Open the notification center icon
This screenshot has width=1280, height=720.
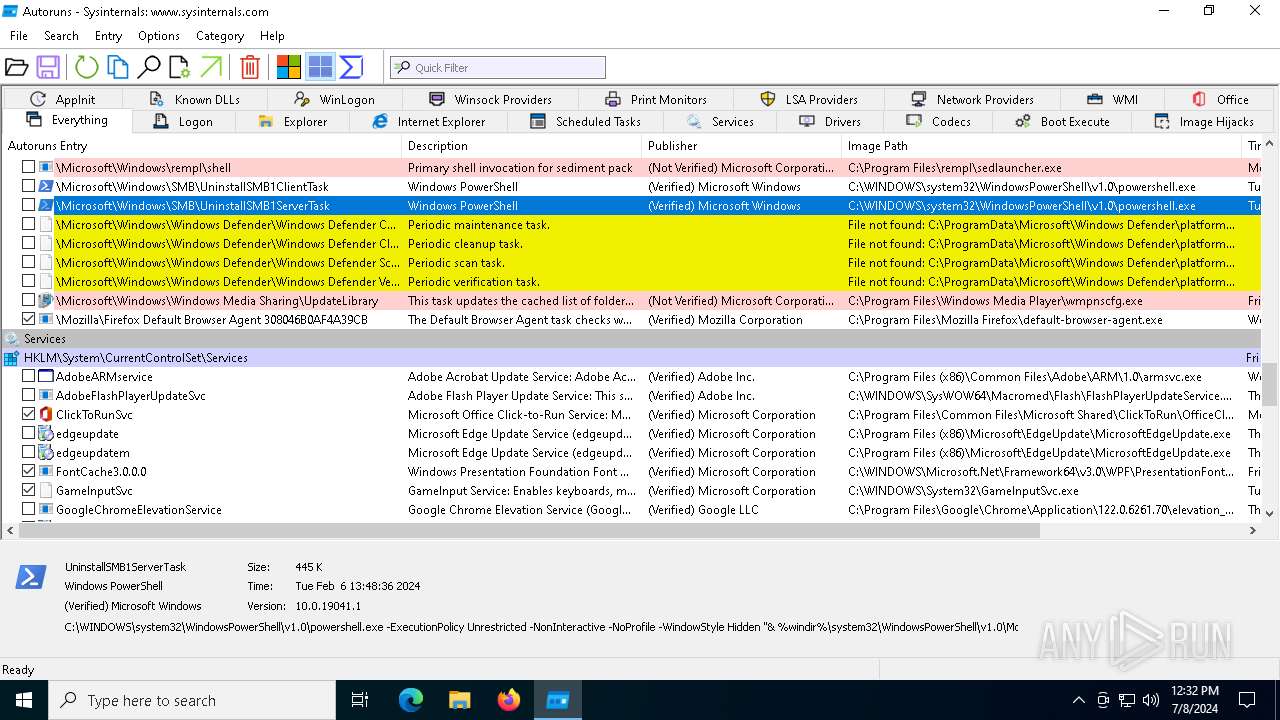pos(1247,700)
